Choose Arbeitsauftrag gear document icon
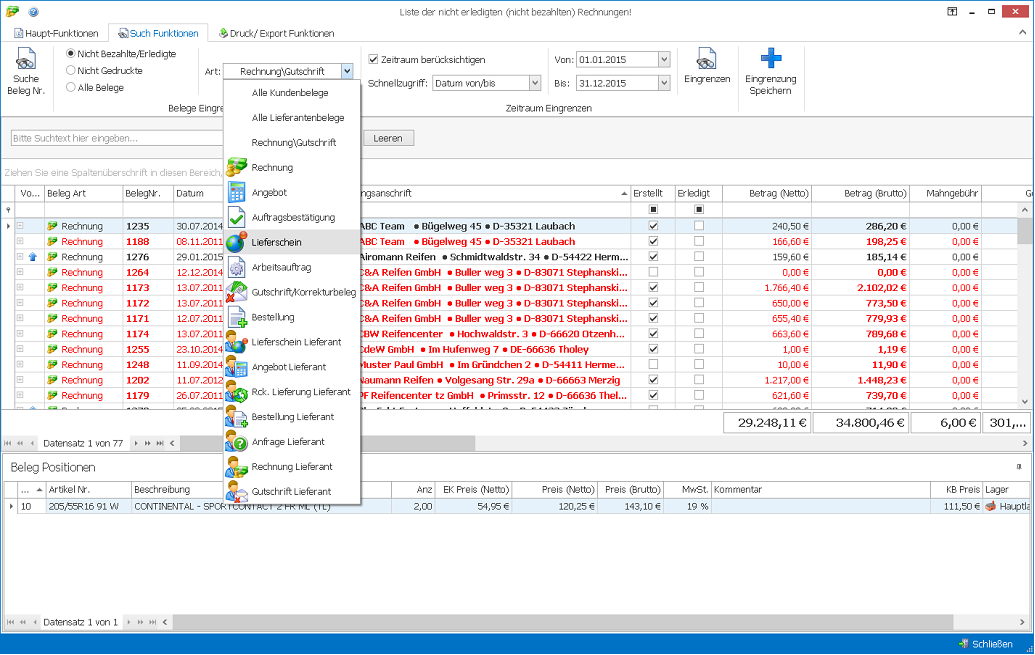 tap(236, 267)
